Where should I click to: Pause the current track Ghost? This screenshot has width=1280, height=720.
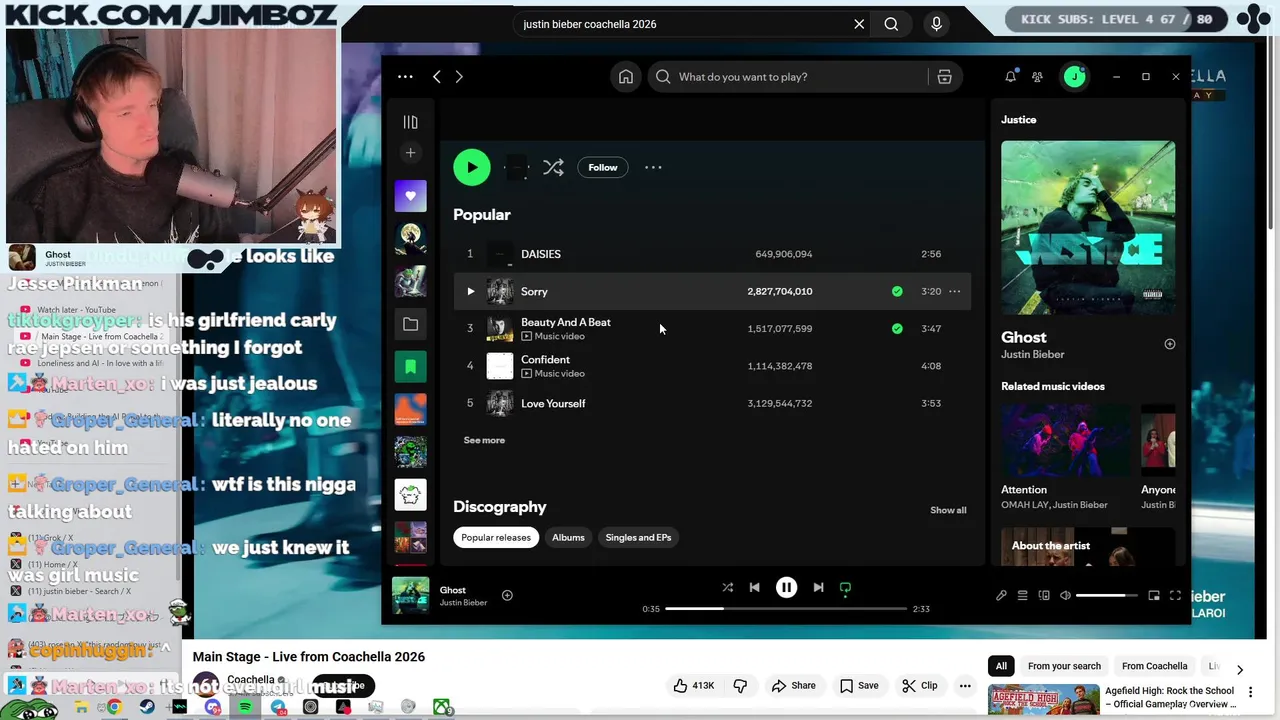point(787,588)
